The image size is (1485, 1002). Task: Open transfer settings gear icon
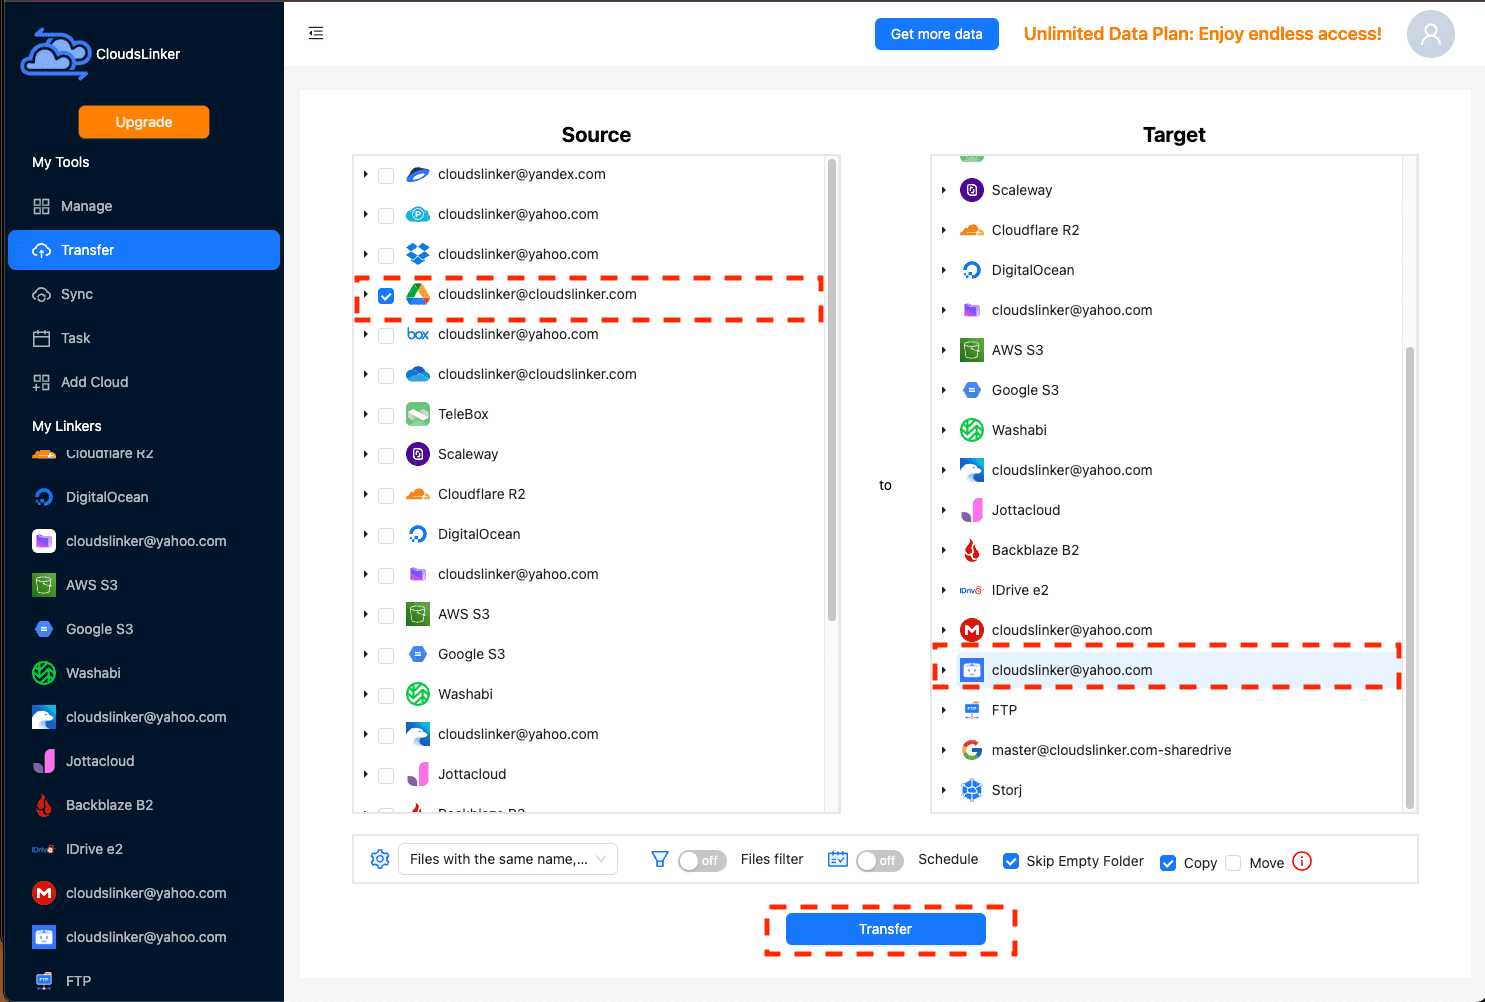[x=380, y=859]
